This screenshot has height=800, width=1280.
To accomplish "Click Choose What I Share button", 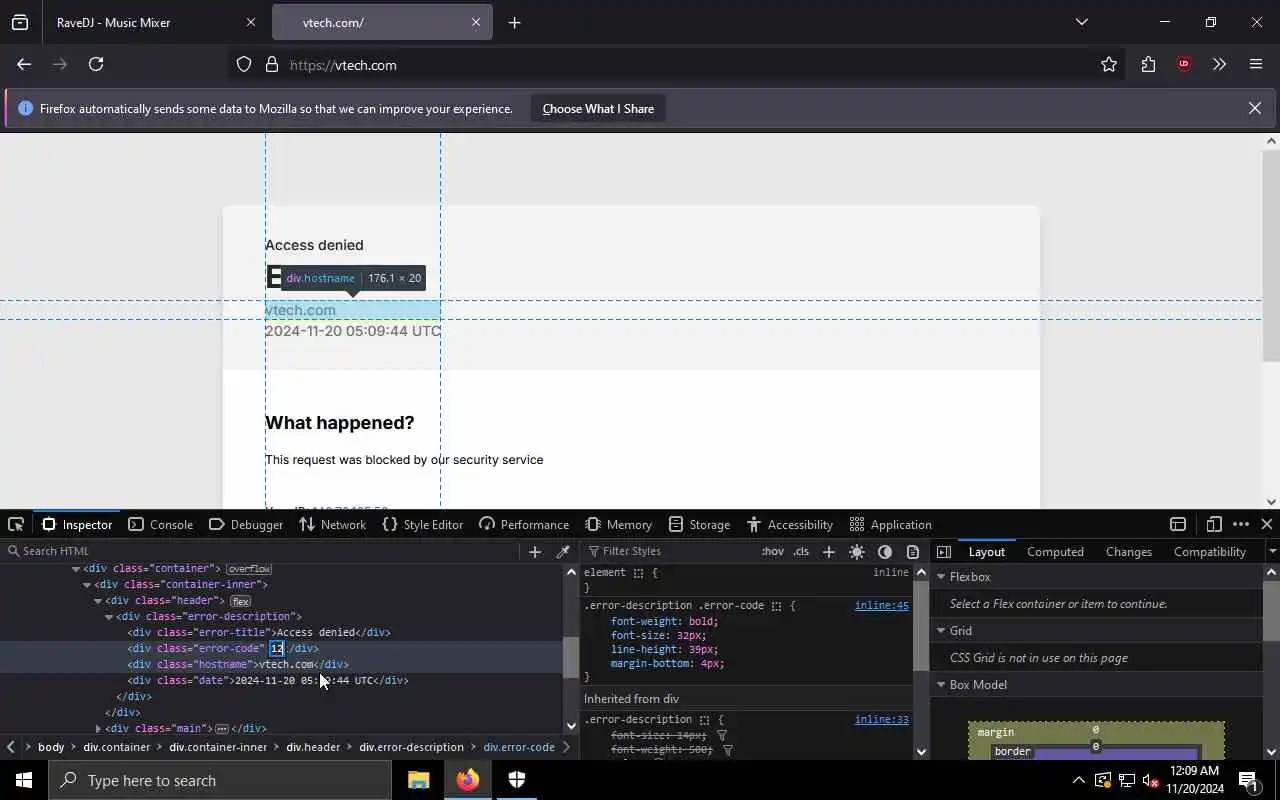I will point(598,108).
